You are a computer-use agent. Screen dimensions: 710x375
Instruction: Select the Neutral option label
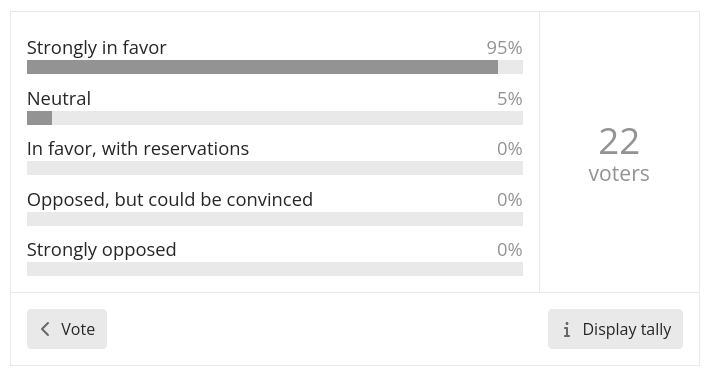click(59, 99)
